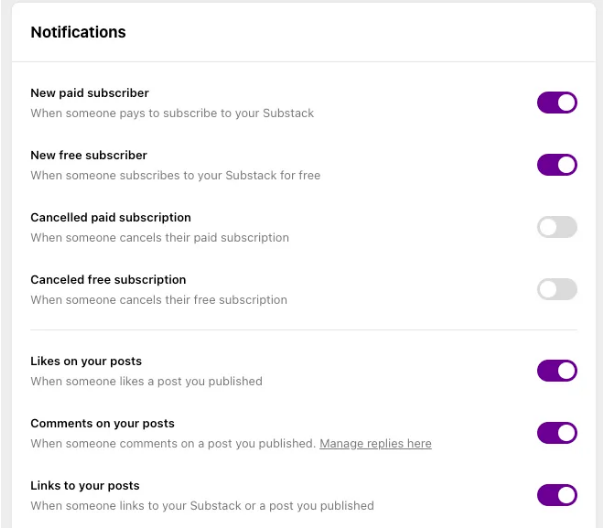Click the Comments on your posts label

(x=102, y=423)
